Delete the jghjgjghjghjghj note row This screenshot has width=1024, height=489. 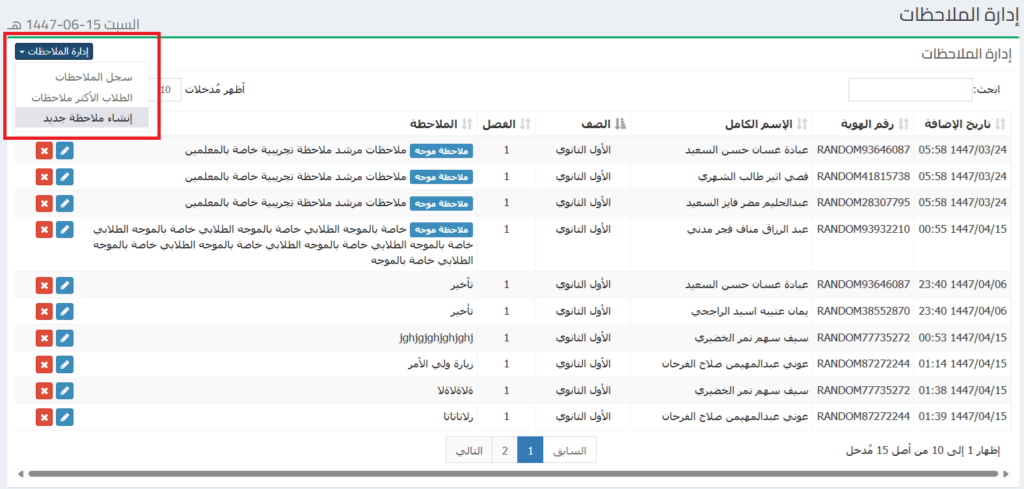[44, 337]
